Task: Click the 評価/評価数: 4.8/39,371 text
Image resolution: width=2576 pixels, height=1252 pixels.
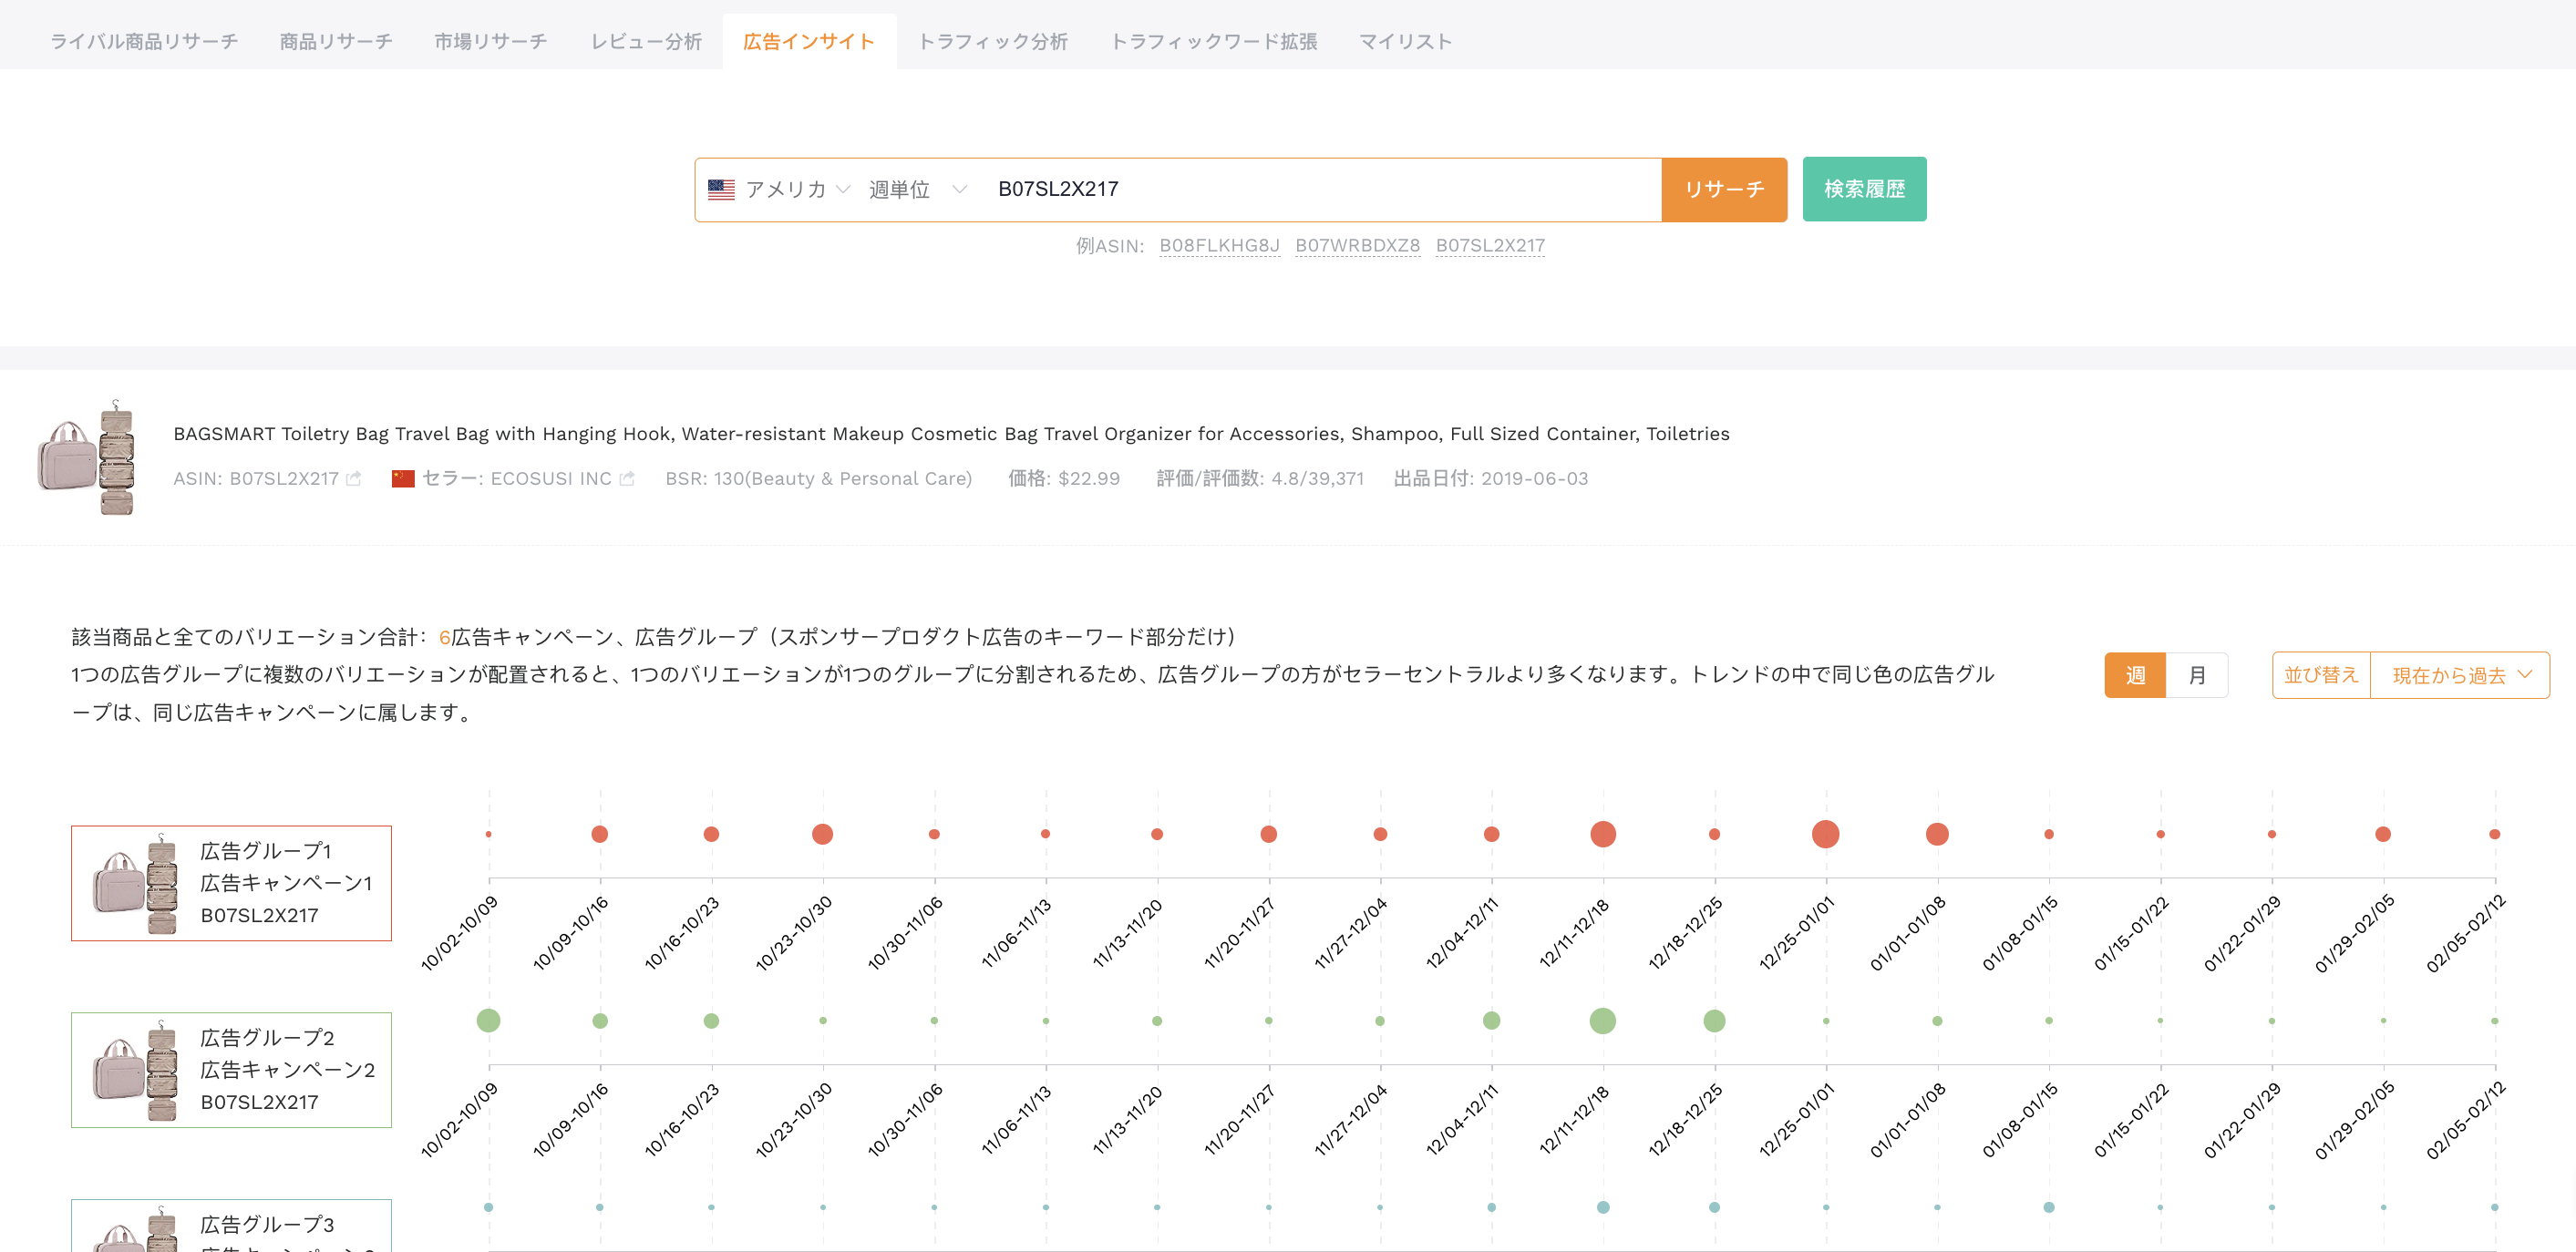Action: pyautogui.click(x=1260, y=479)
